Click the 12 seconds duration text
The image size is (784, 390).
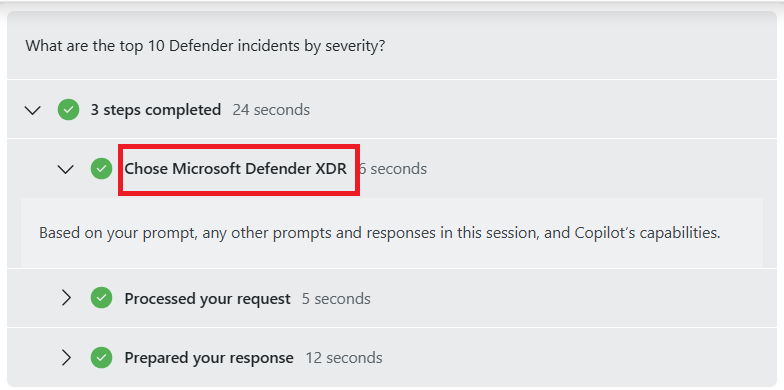(344, 358)
